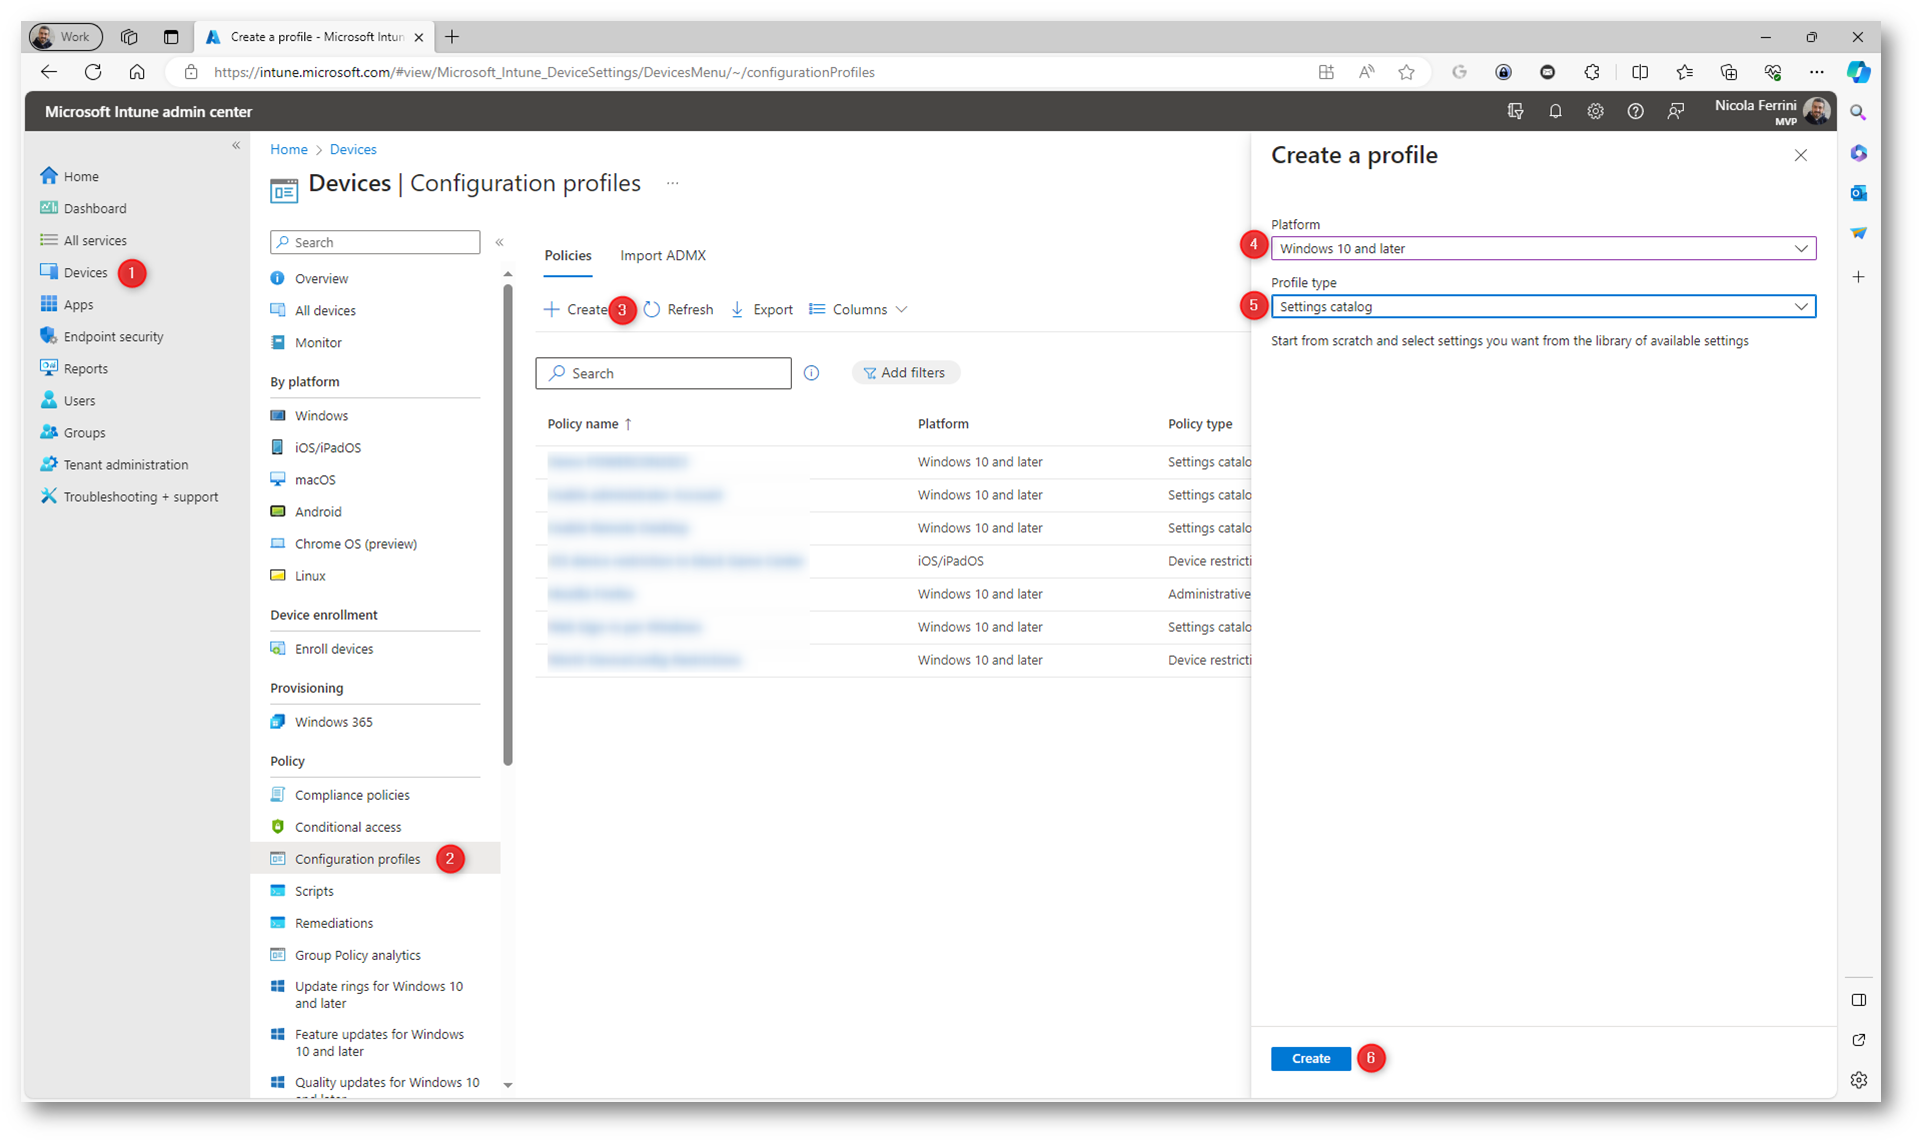Click the info icon beside the search box
Image resolution: width=1923 pixels, height=1144 pixels.
tap(811, 373)
